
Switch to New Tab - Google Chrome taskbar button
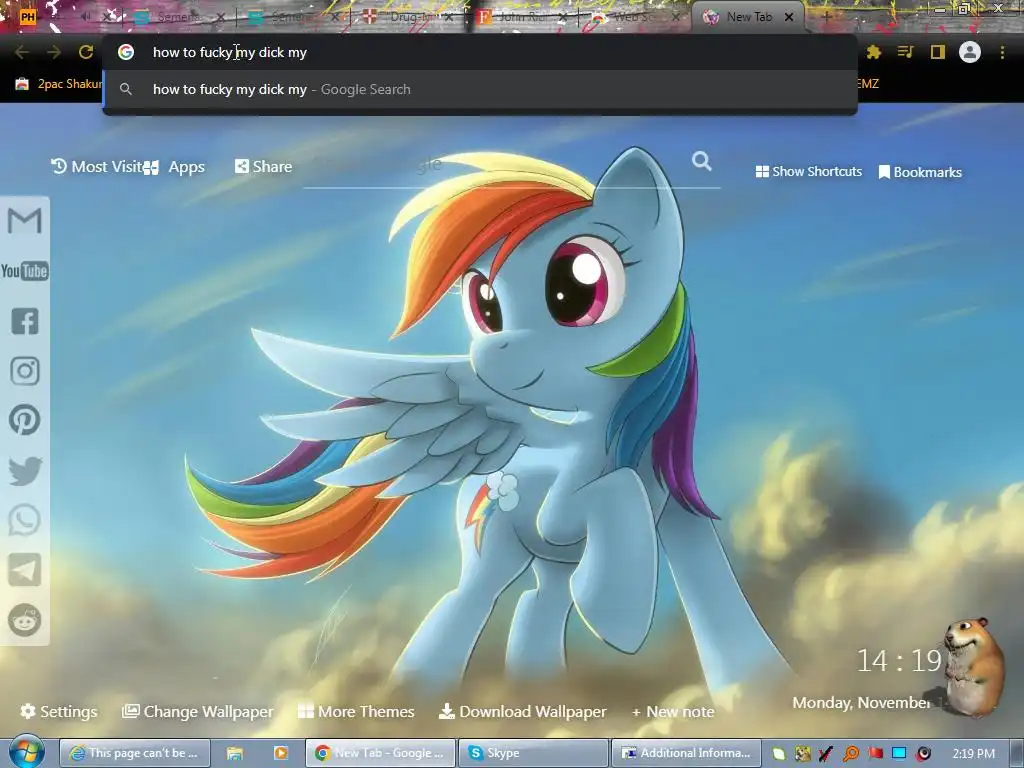(x=380, y=753)
